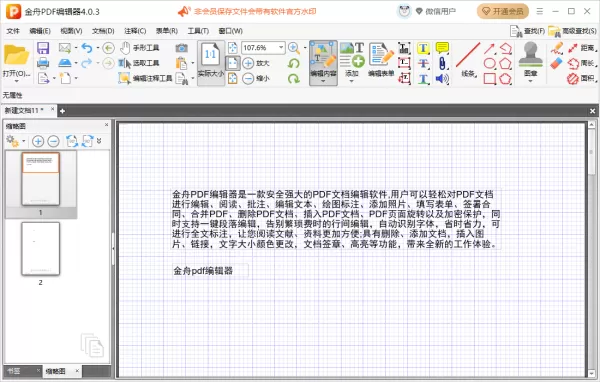This screenshot has width=600, height=382.
Task: Click the blue undo arrow
Action: (x=87, y=48)
